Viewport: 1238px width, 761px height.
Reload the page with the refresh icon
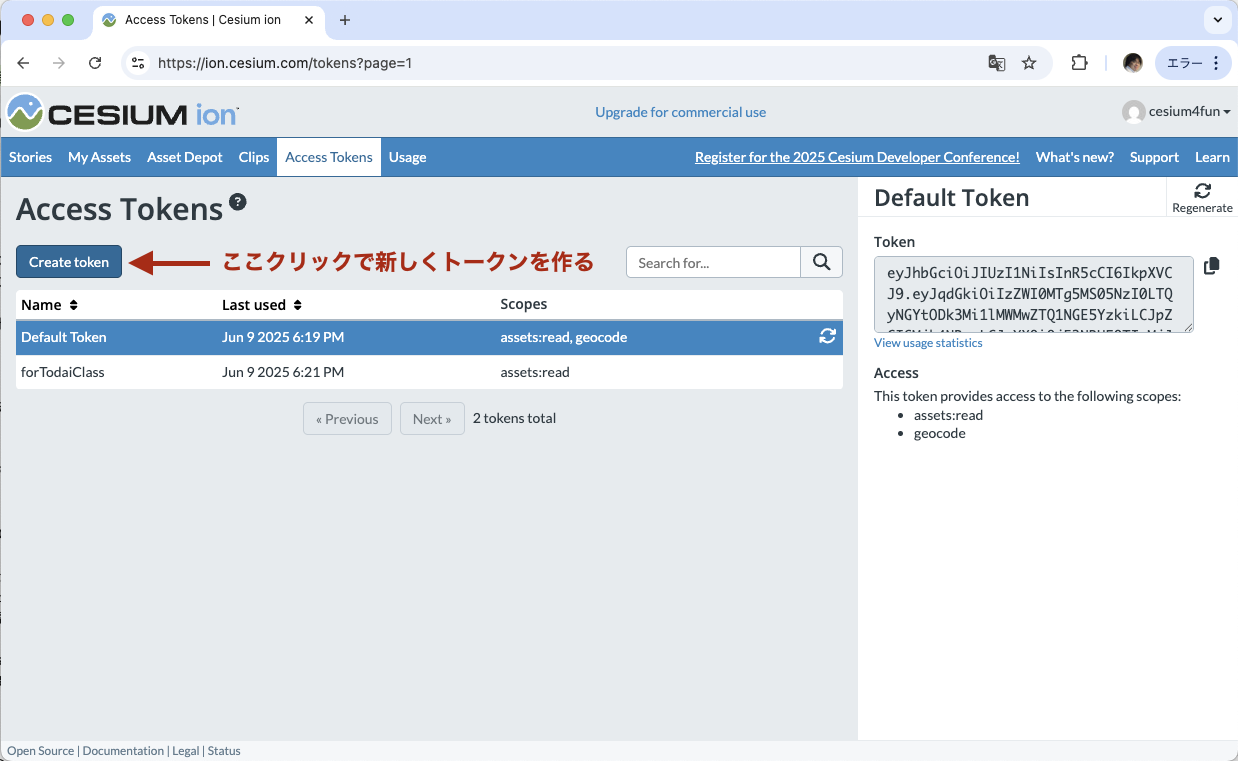[x=95, y=62]
